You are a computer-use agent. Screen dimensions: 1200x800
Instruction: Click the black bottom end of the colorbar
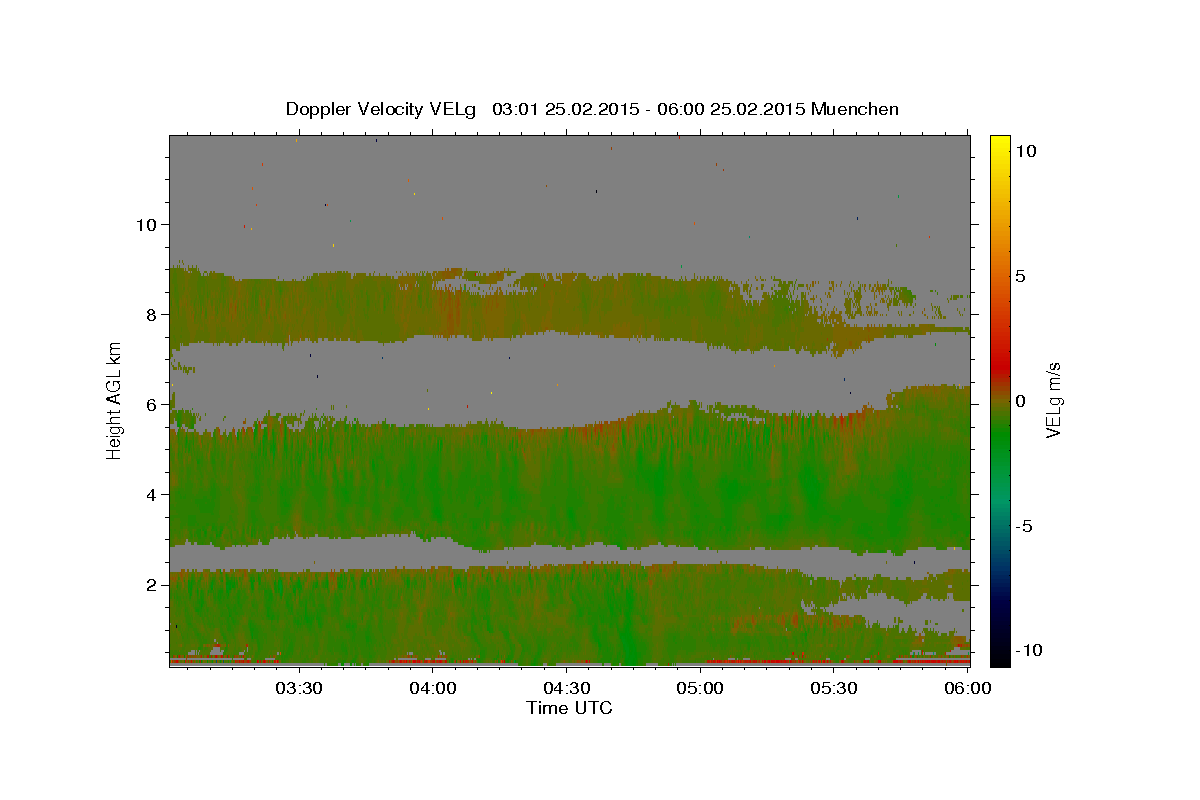tap(1000, 658)
